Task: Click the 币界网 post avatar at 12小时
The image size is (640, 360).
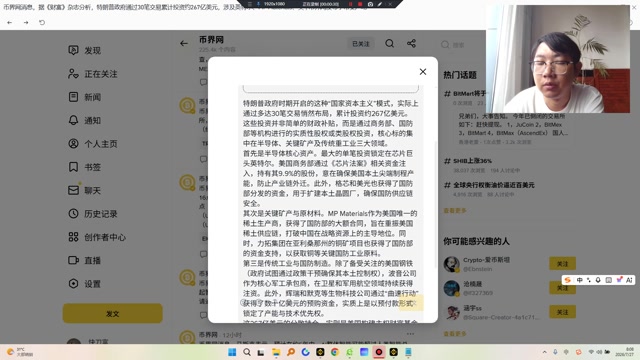Action: [187, 337]
